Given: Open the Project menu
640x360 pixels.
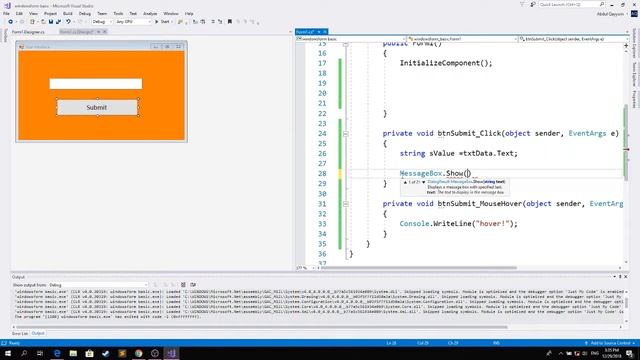Looking at the screenshot, I should [x=50, y=13].
